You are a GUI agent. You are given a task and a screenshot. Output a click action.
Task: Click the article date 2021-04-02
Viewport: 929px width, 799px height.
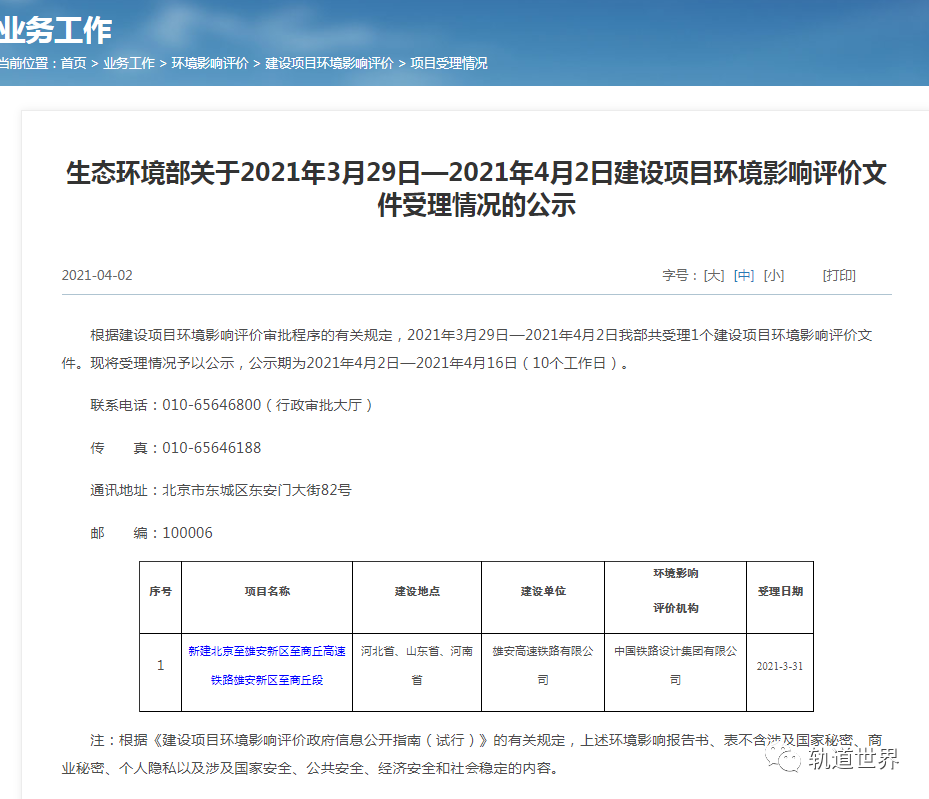tap(97, 275)
